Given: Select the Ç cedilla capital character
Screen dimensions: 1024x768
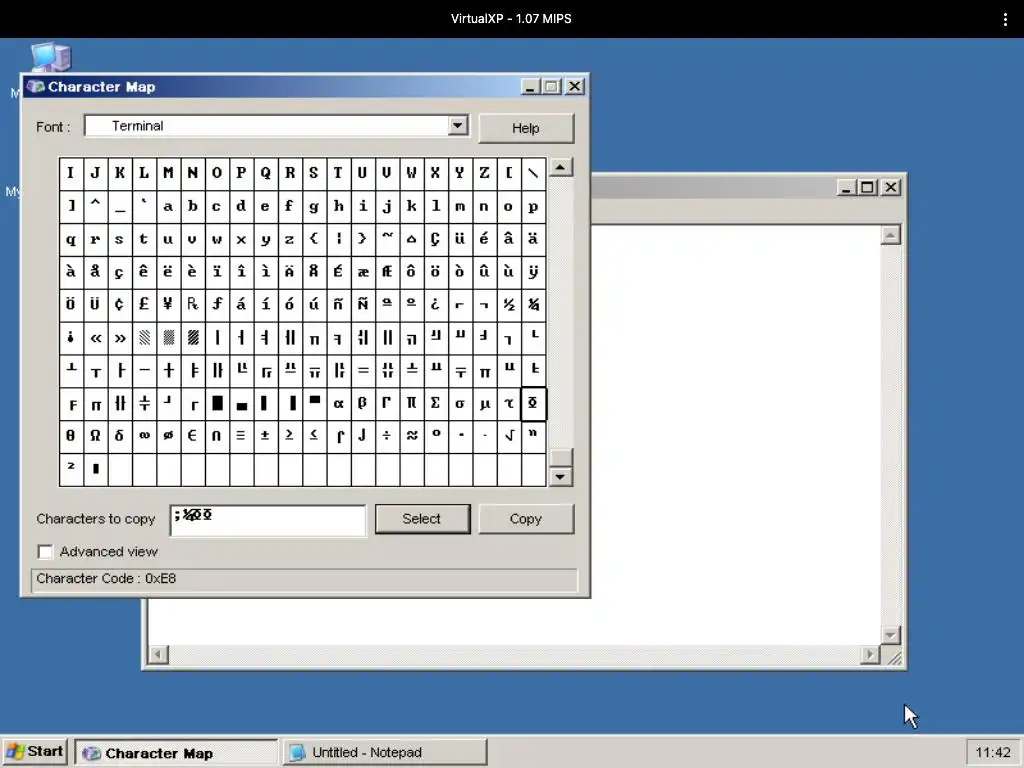Looking at the screenshot, I should coord(436,239).
